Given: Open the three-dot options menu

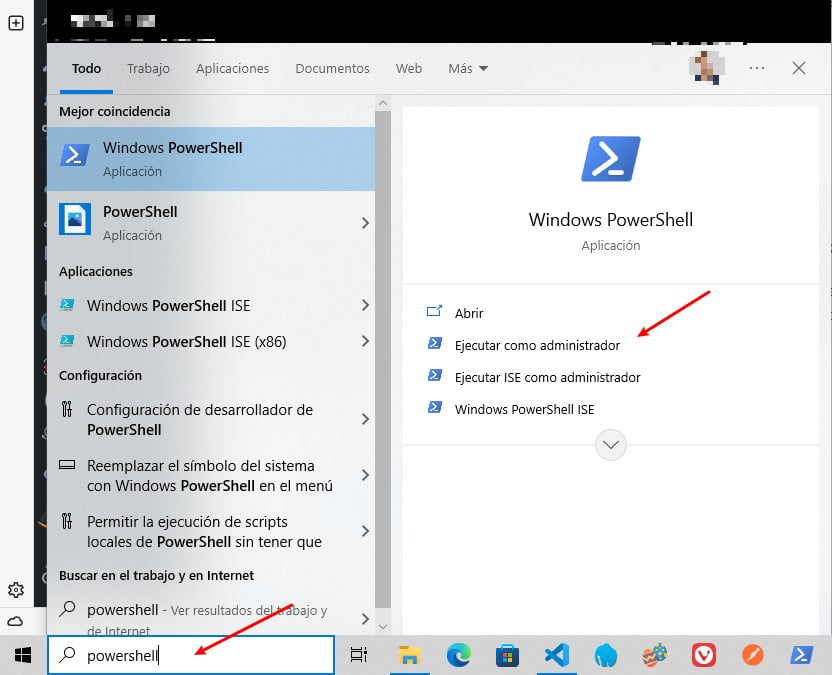Looking at the screenshot, I should tap(757, 68).
